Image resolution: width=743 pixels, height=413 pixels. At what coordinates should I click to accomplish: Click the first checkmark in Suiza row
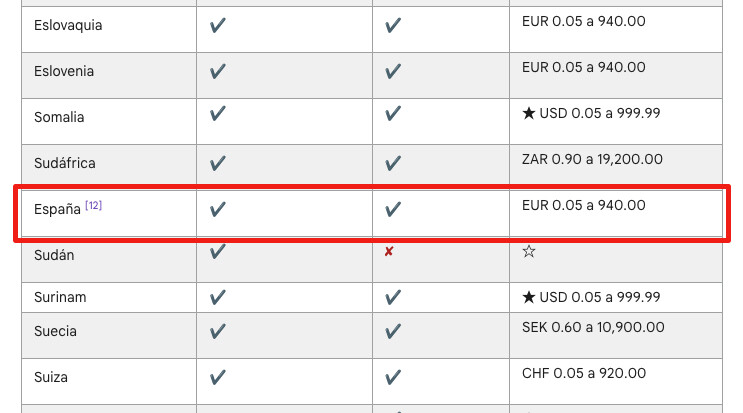218,377
